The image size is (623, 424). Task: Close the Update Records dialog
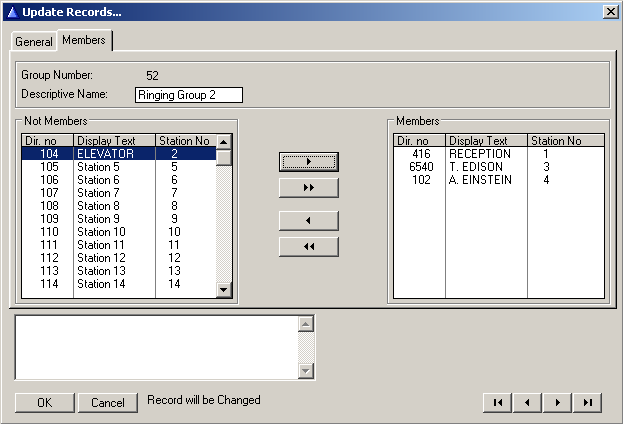coord(610,11)
